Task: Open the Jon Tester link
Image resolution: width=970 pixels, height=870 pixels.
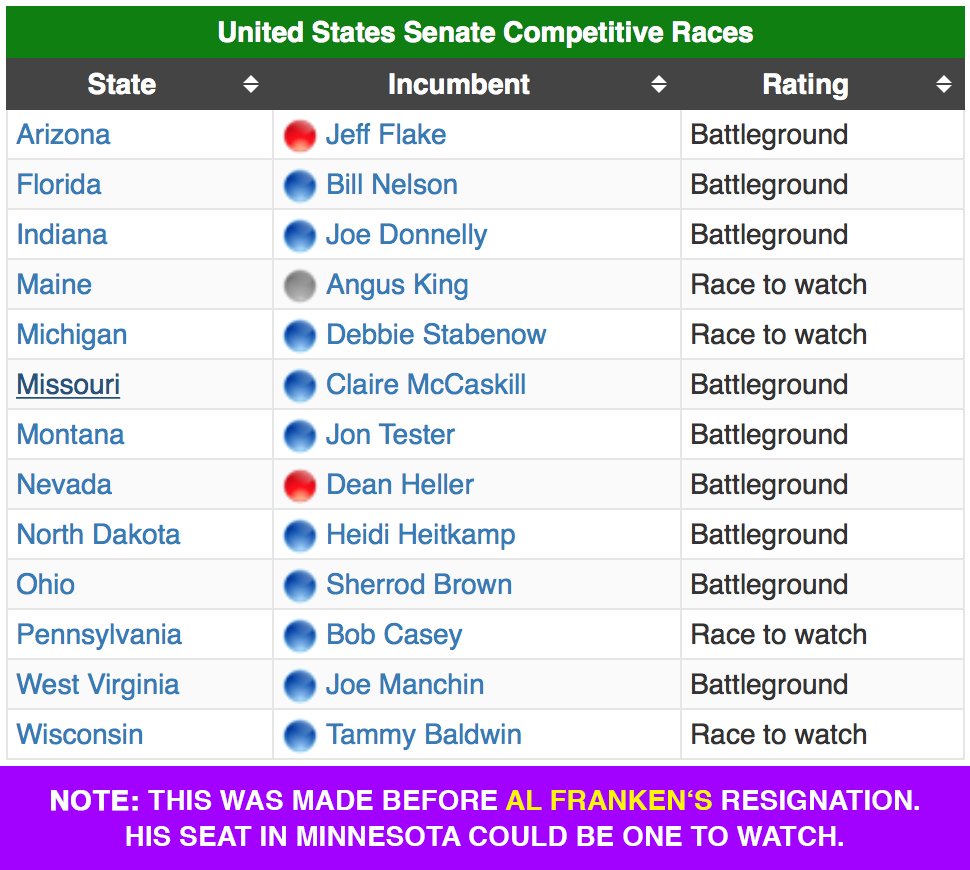Action: coord(390,434)
